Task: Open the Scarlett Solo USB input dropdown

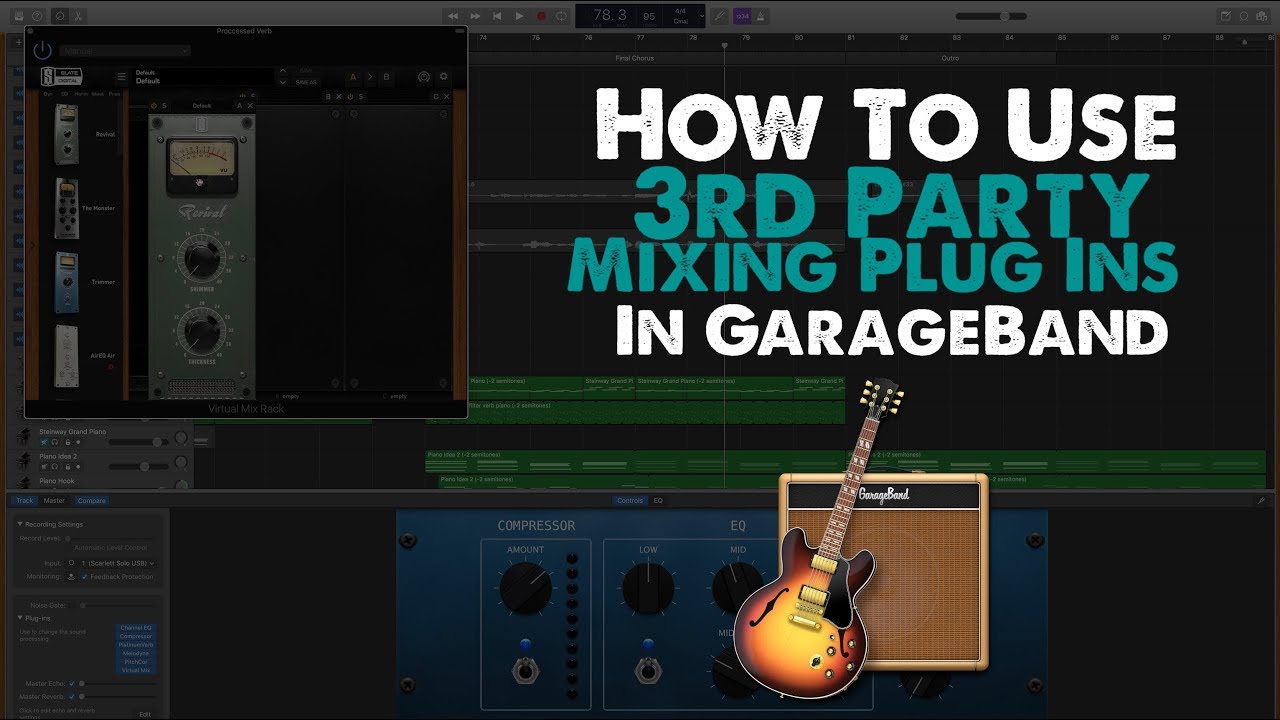Action: (118, 563)
